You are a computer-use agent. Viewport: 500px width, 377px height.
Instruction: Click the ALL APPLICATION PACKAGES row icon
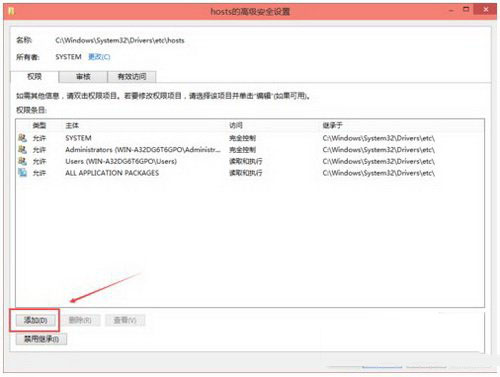click(x=22, y=173)
